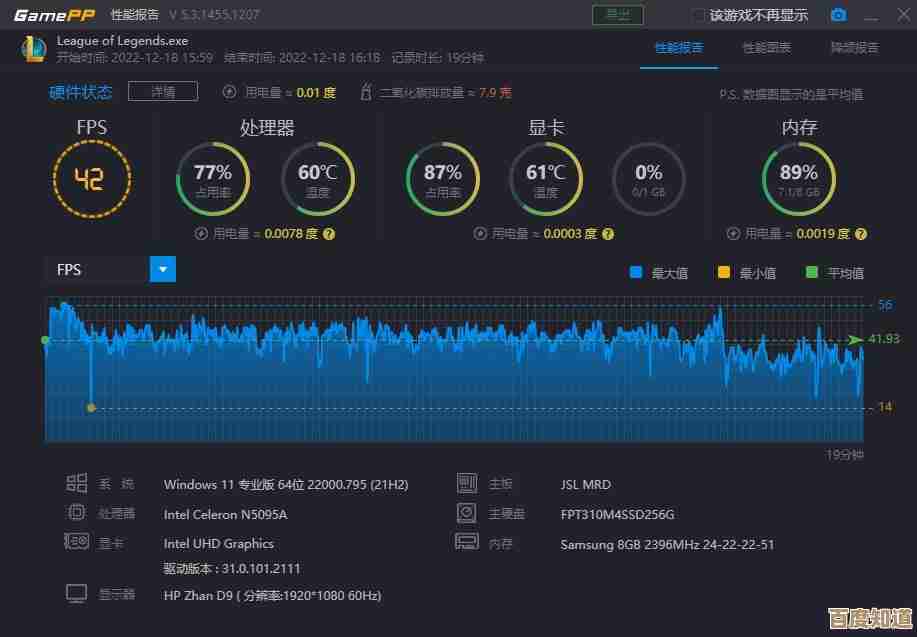
Task: Toggle the green 平均值 legend series
Action: point(811,272)
